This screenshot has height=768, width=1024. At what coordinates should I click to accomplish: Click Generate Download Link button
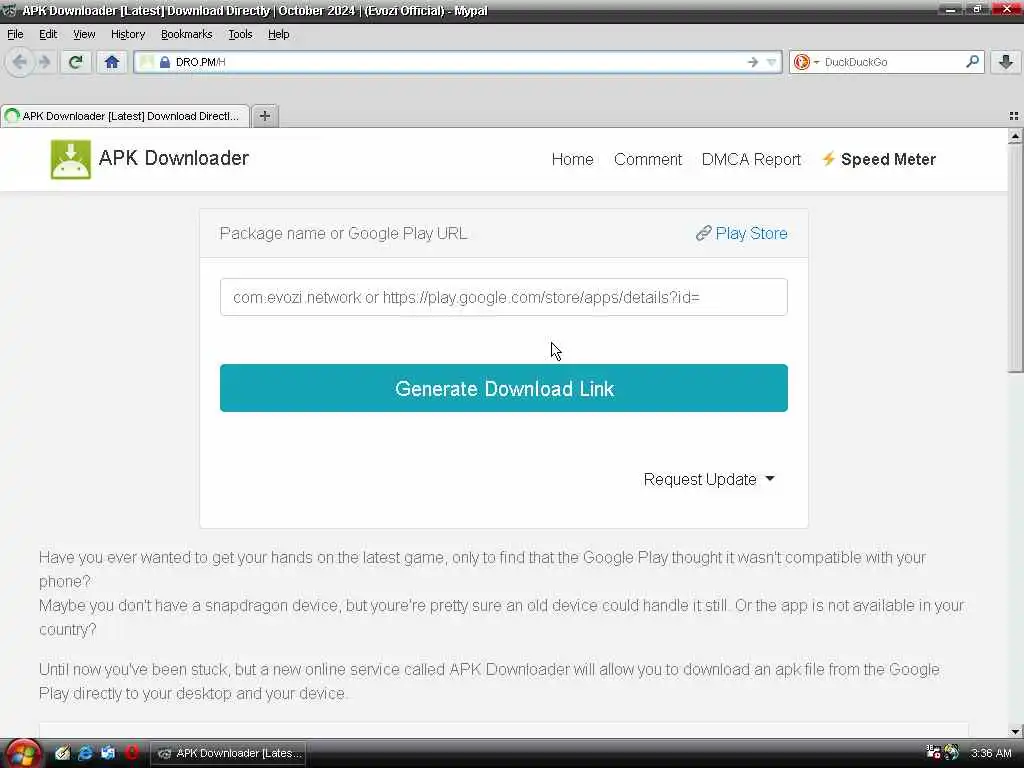[x=504, y=388]
